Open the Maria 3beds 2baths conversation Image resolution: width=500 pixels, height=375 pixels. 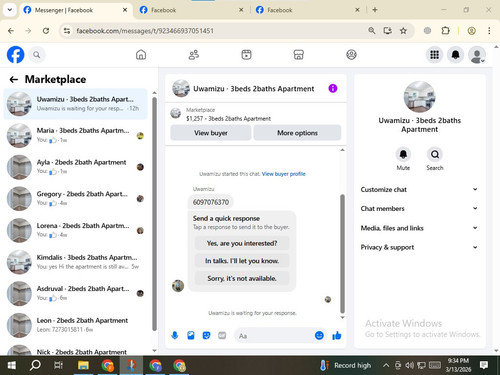[x=75, y=135]
